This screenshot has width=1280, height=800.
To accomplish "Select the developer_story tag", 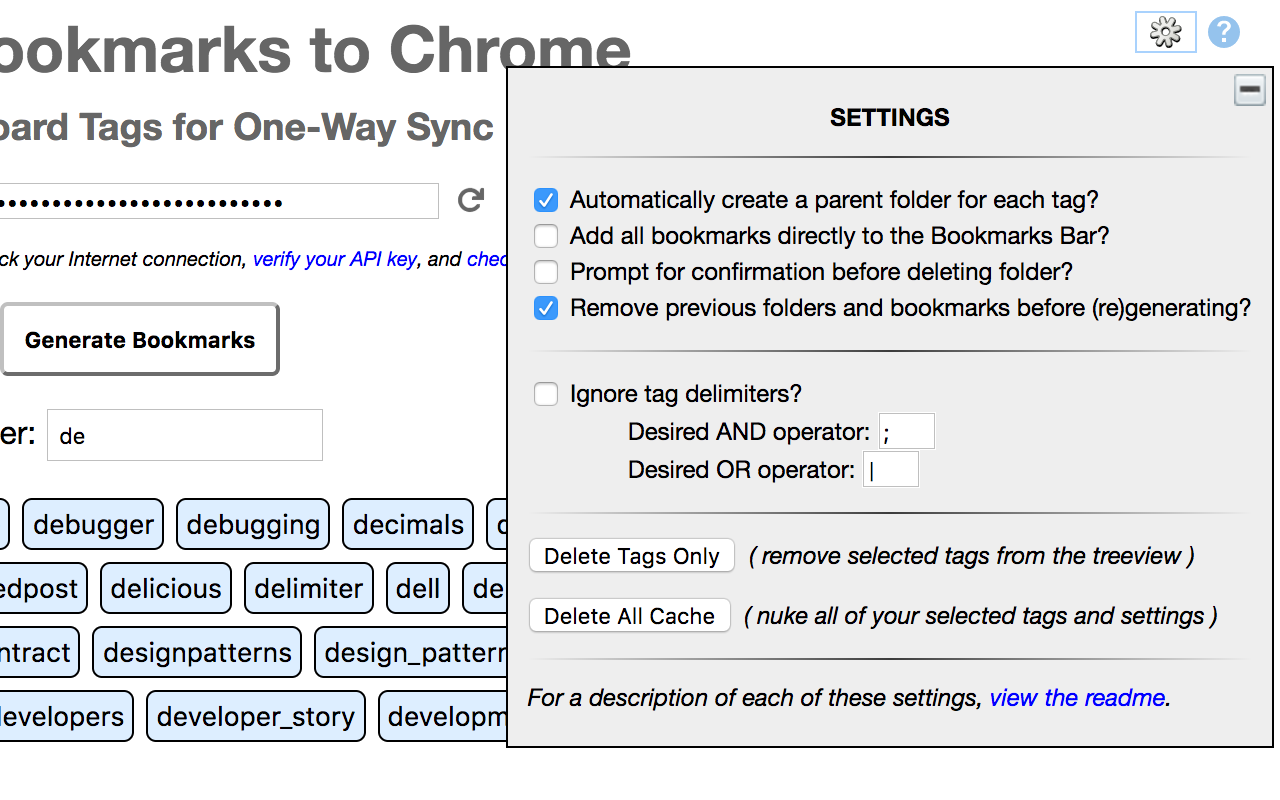I will 256,717.
